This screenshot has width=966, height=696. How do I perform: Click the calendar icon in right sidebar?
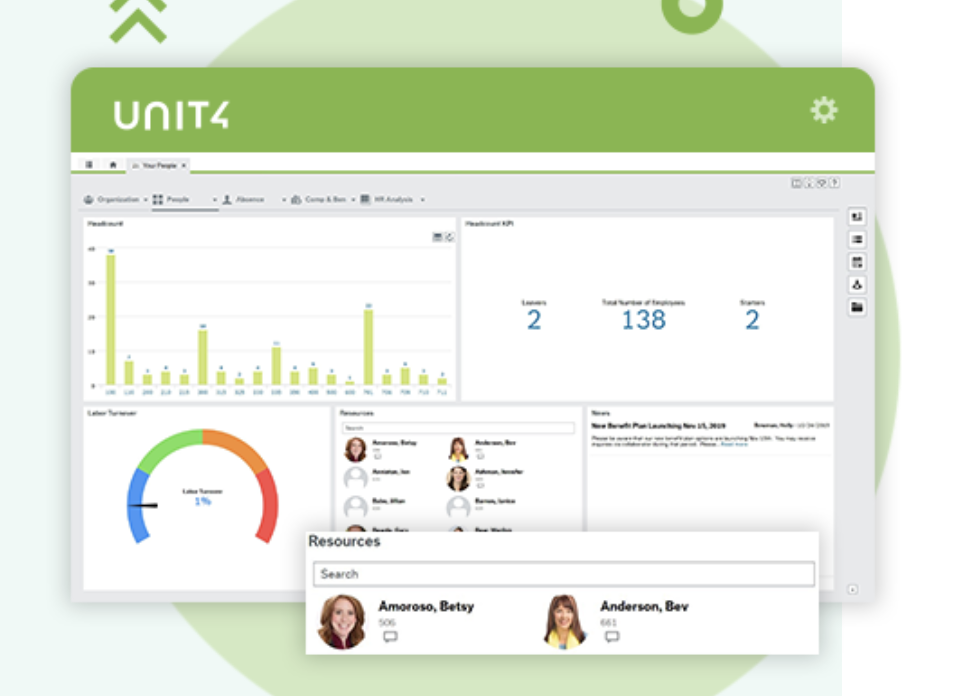click(857, 262)
